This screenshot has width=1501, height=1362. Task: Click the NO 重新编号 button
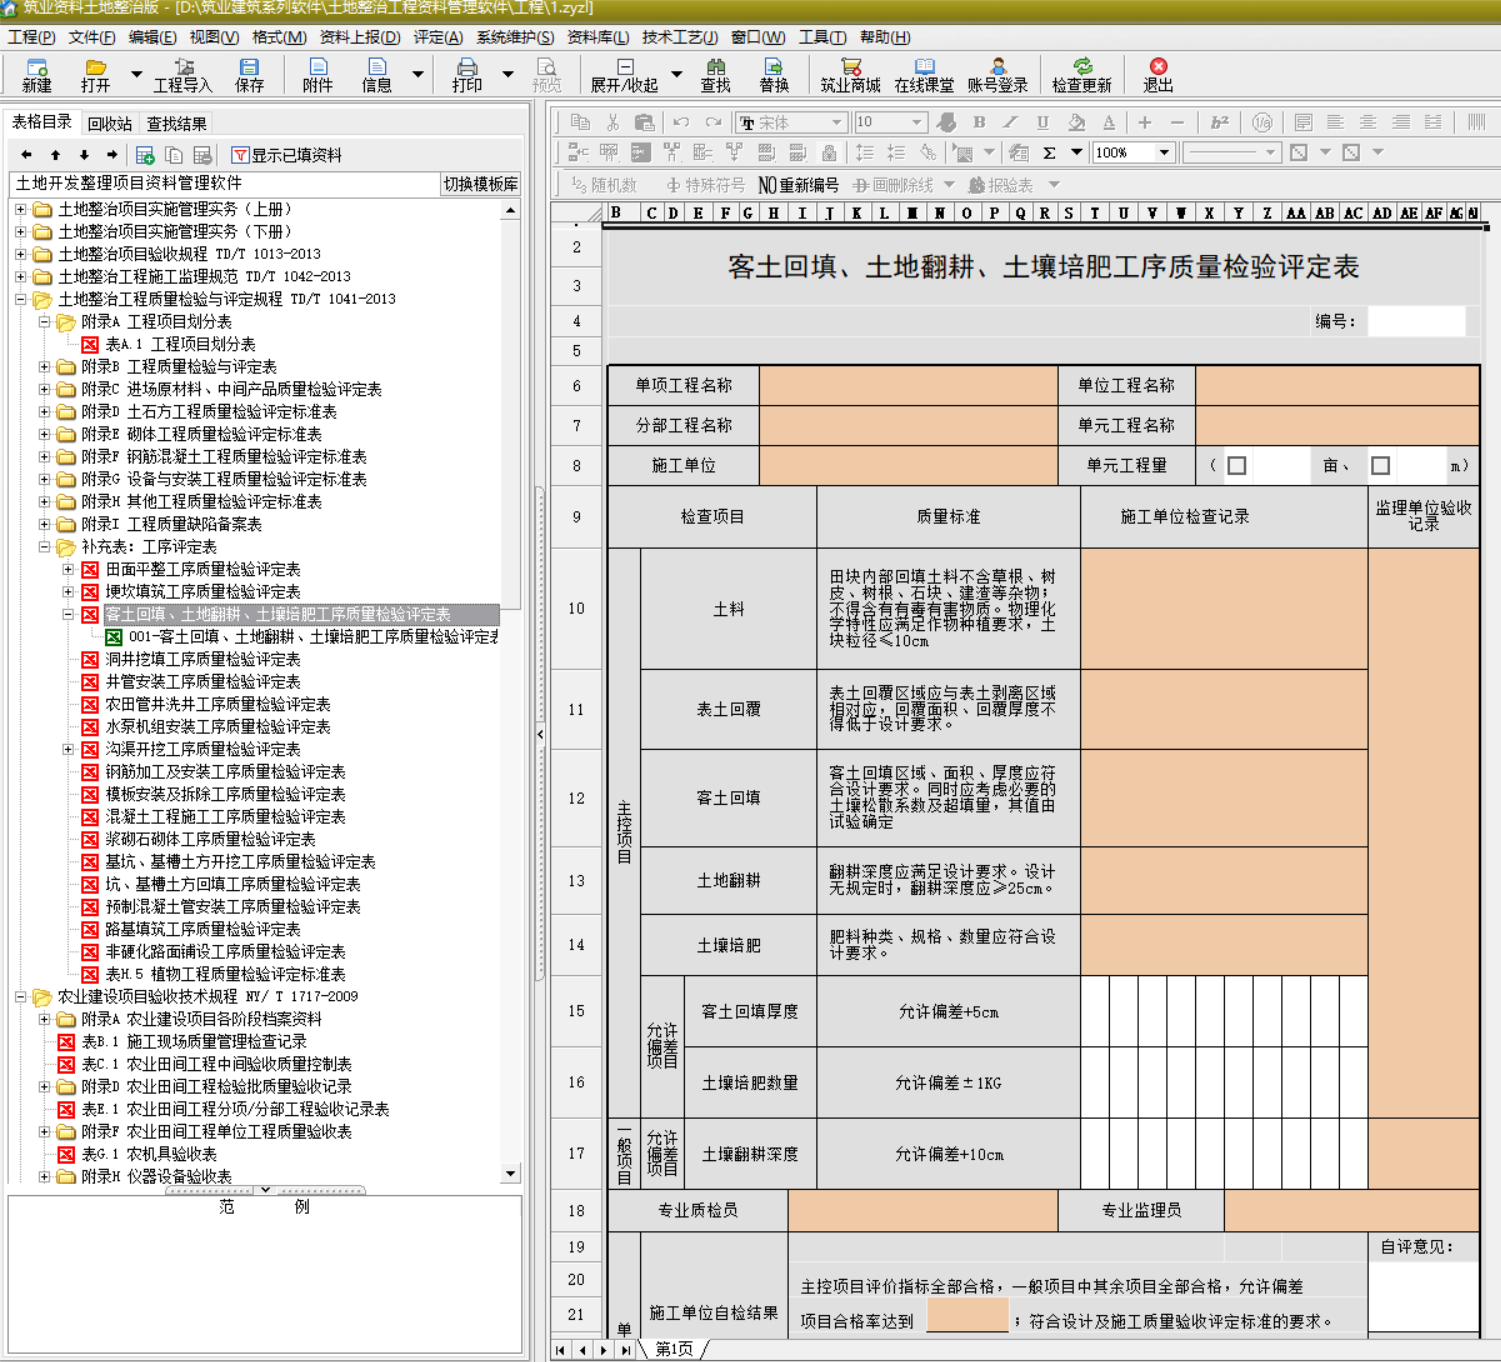798,185
